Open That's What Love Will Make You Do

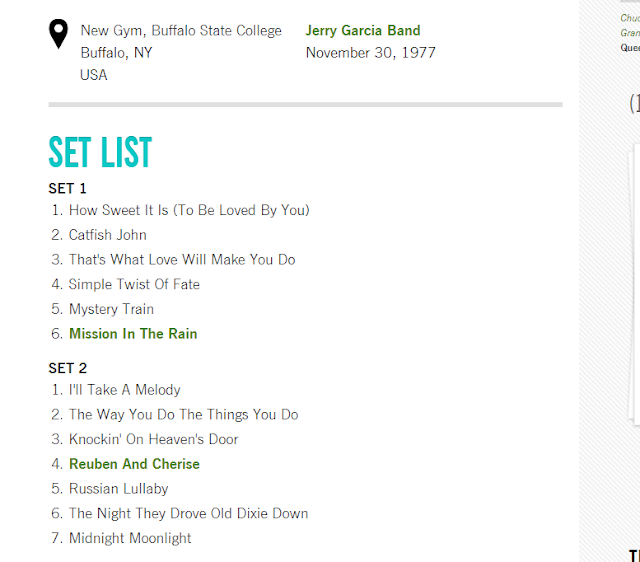(x=182, y=259)
